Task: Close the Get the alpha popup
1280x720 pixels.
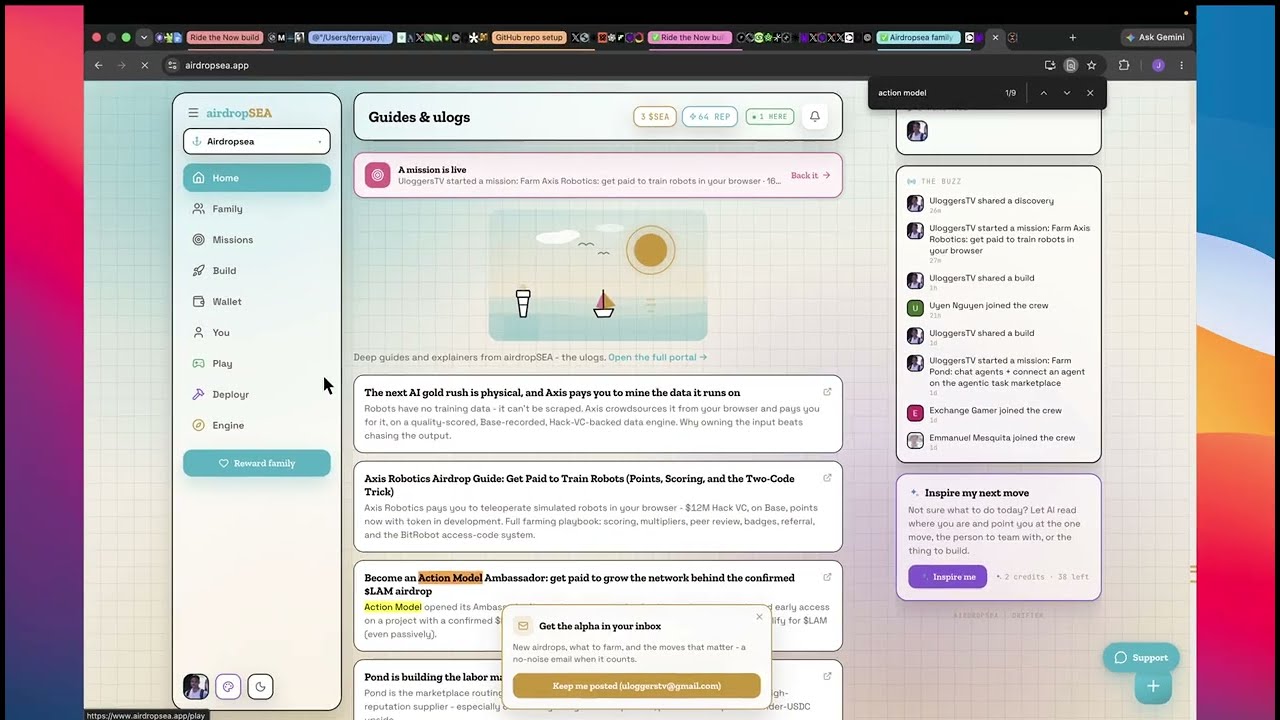Action: pyautogui.click(x=759, y=617)
